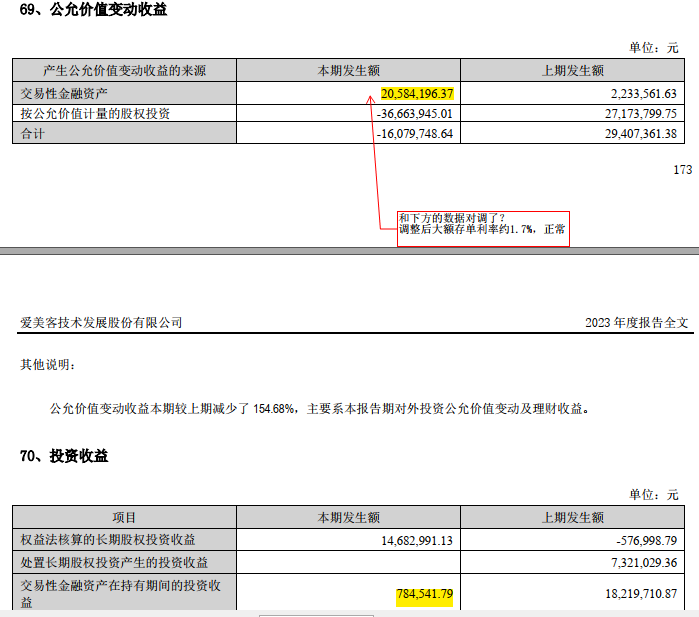Click the paragraph mentioning 154.68%
Image resolution: width=699 pixels, height=617 pixels.
point(320,408)
